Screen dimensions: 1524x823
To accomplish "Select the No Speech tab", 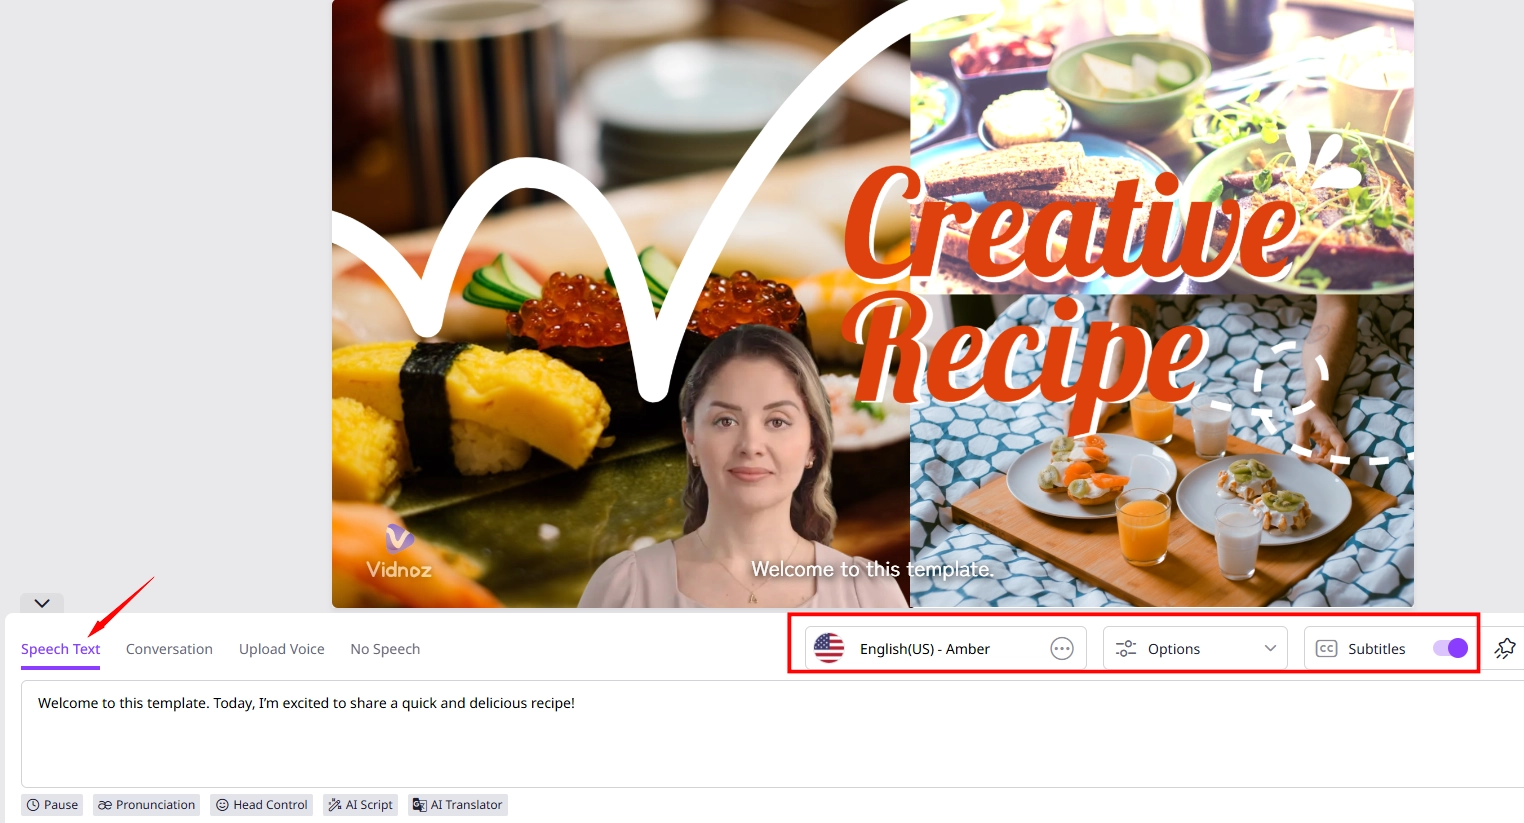I will [385, 649].
